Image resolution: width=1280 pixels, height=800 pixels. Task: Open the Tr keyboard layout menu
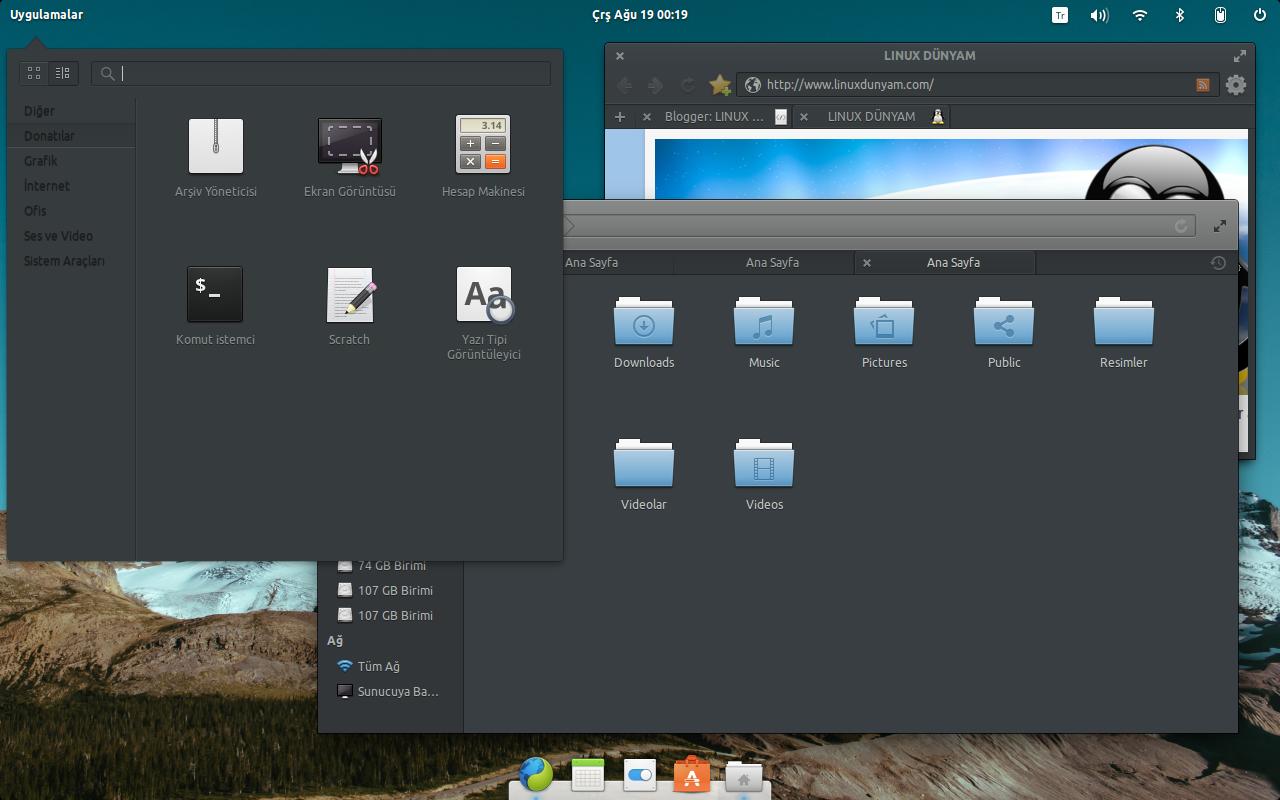[1058, 15]
